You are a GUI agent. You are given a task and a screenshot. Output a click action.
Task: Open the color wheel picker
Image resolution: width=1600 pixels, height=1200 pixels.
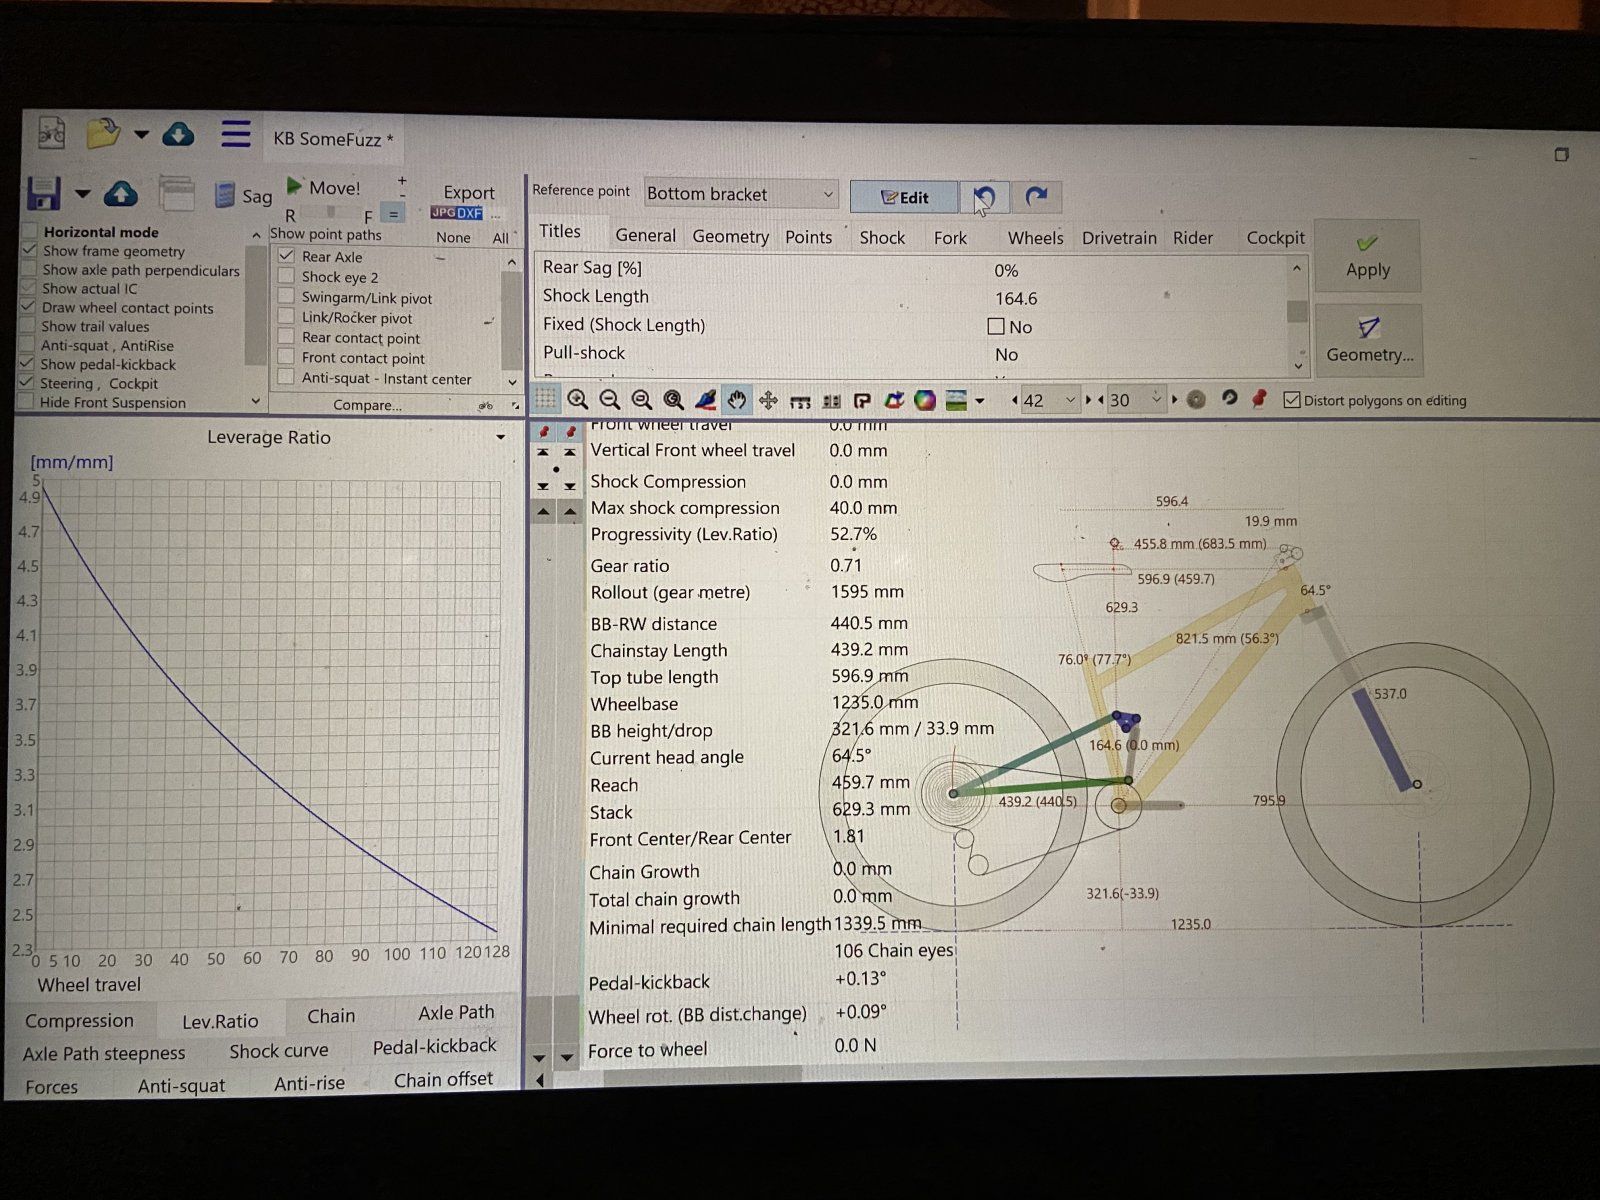pyautogui.click(x=925, y=401)
